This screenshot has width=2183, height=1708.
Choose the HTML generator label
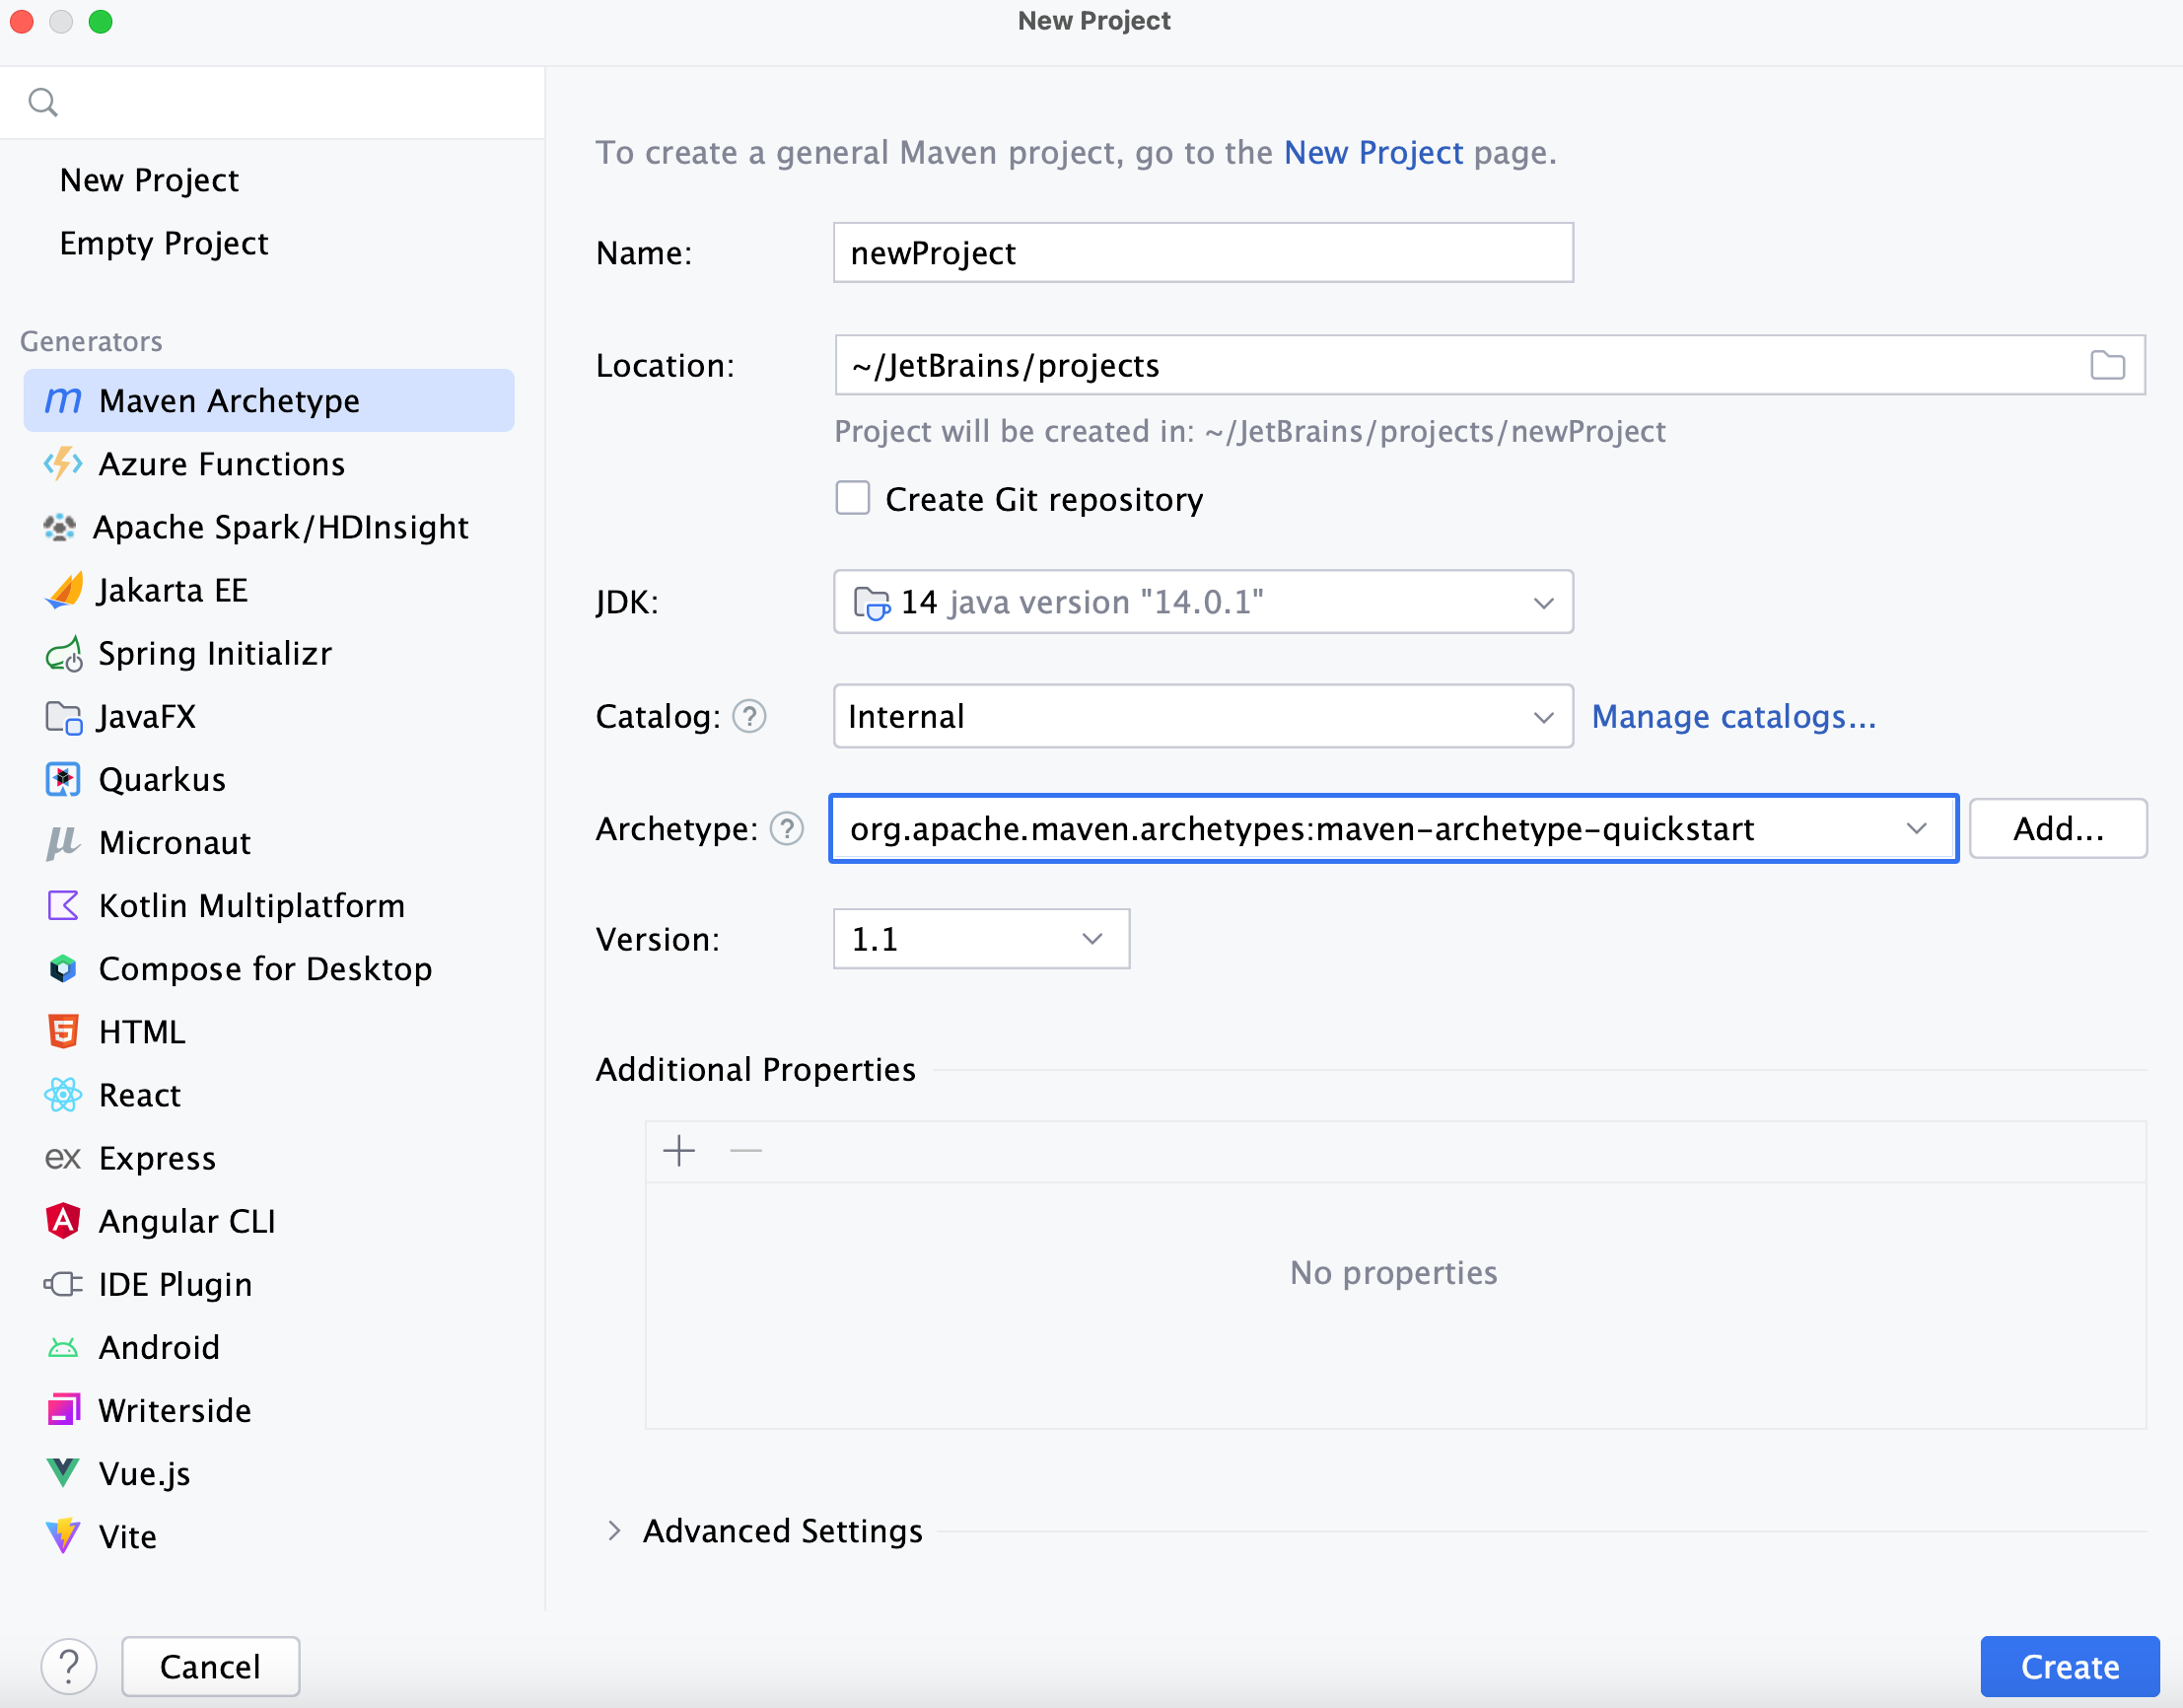[x=142, y=1032]
